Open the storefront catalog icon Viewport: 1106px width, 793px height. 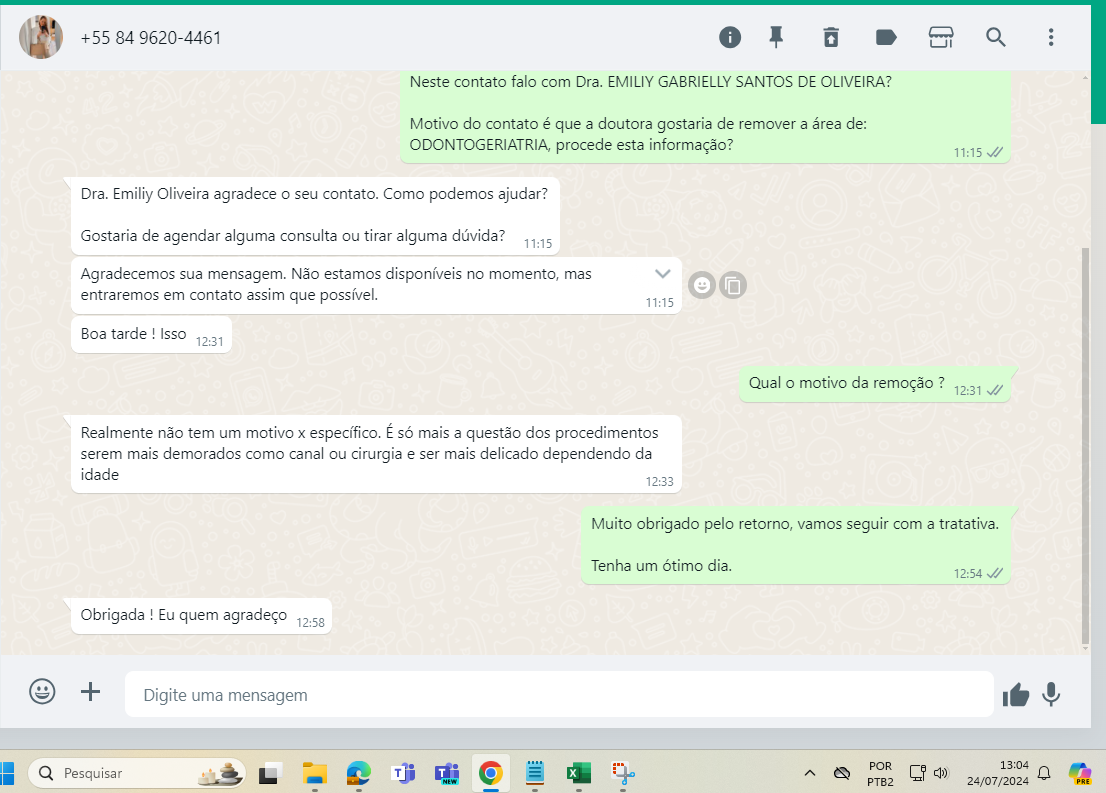(941, 37)
